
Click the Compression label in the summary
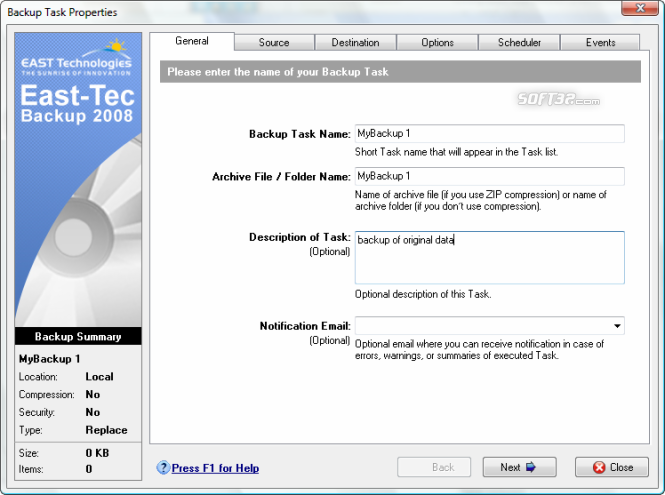[46, 394]
